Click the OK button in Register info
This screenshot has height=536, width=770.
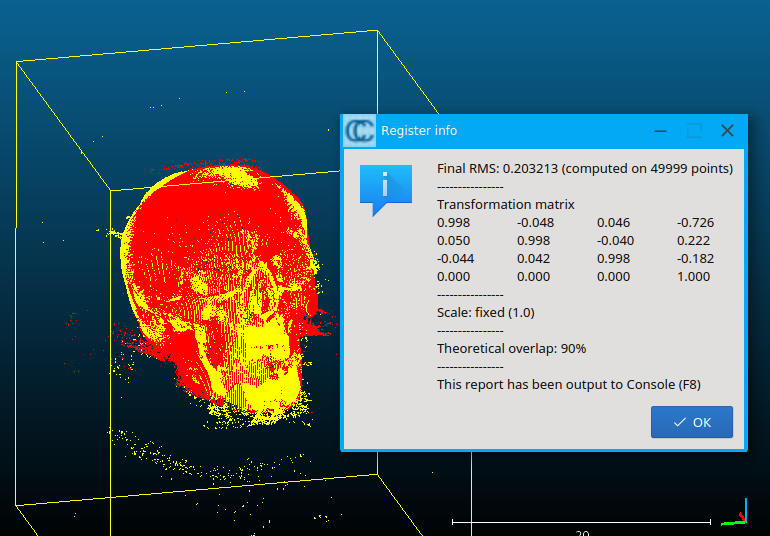pyautogui.click(x=691, y=422)
